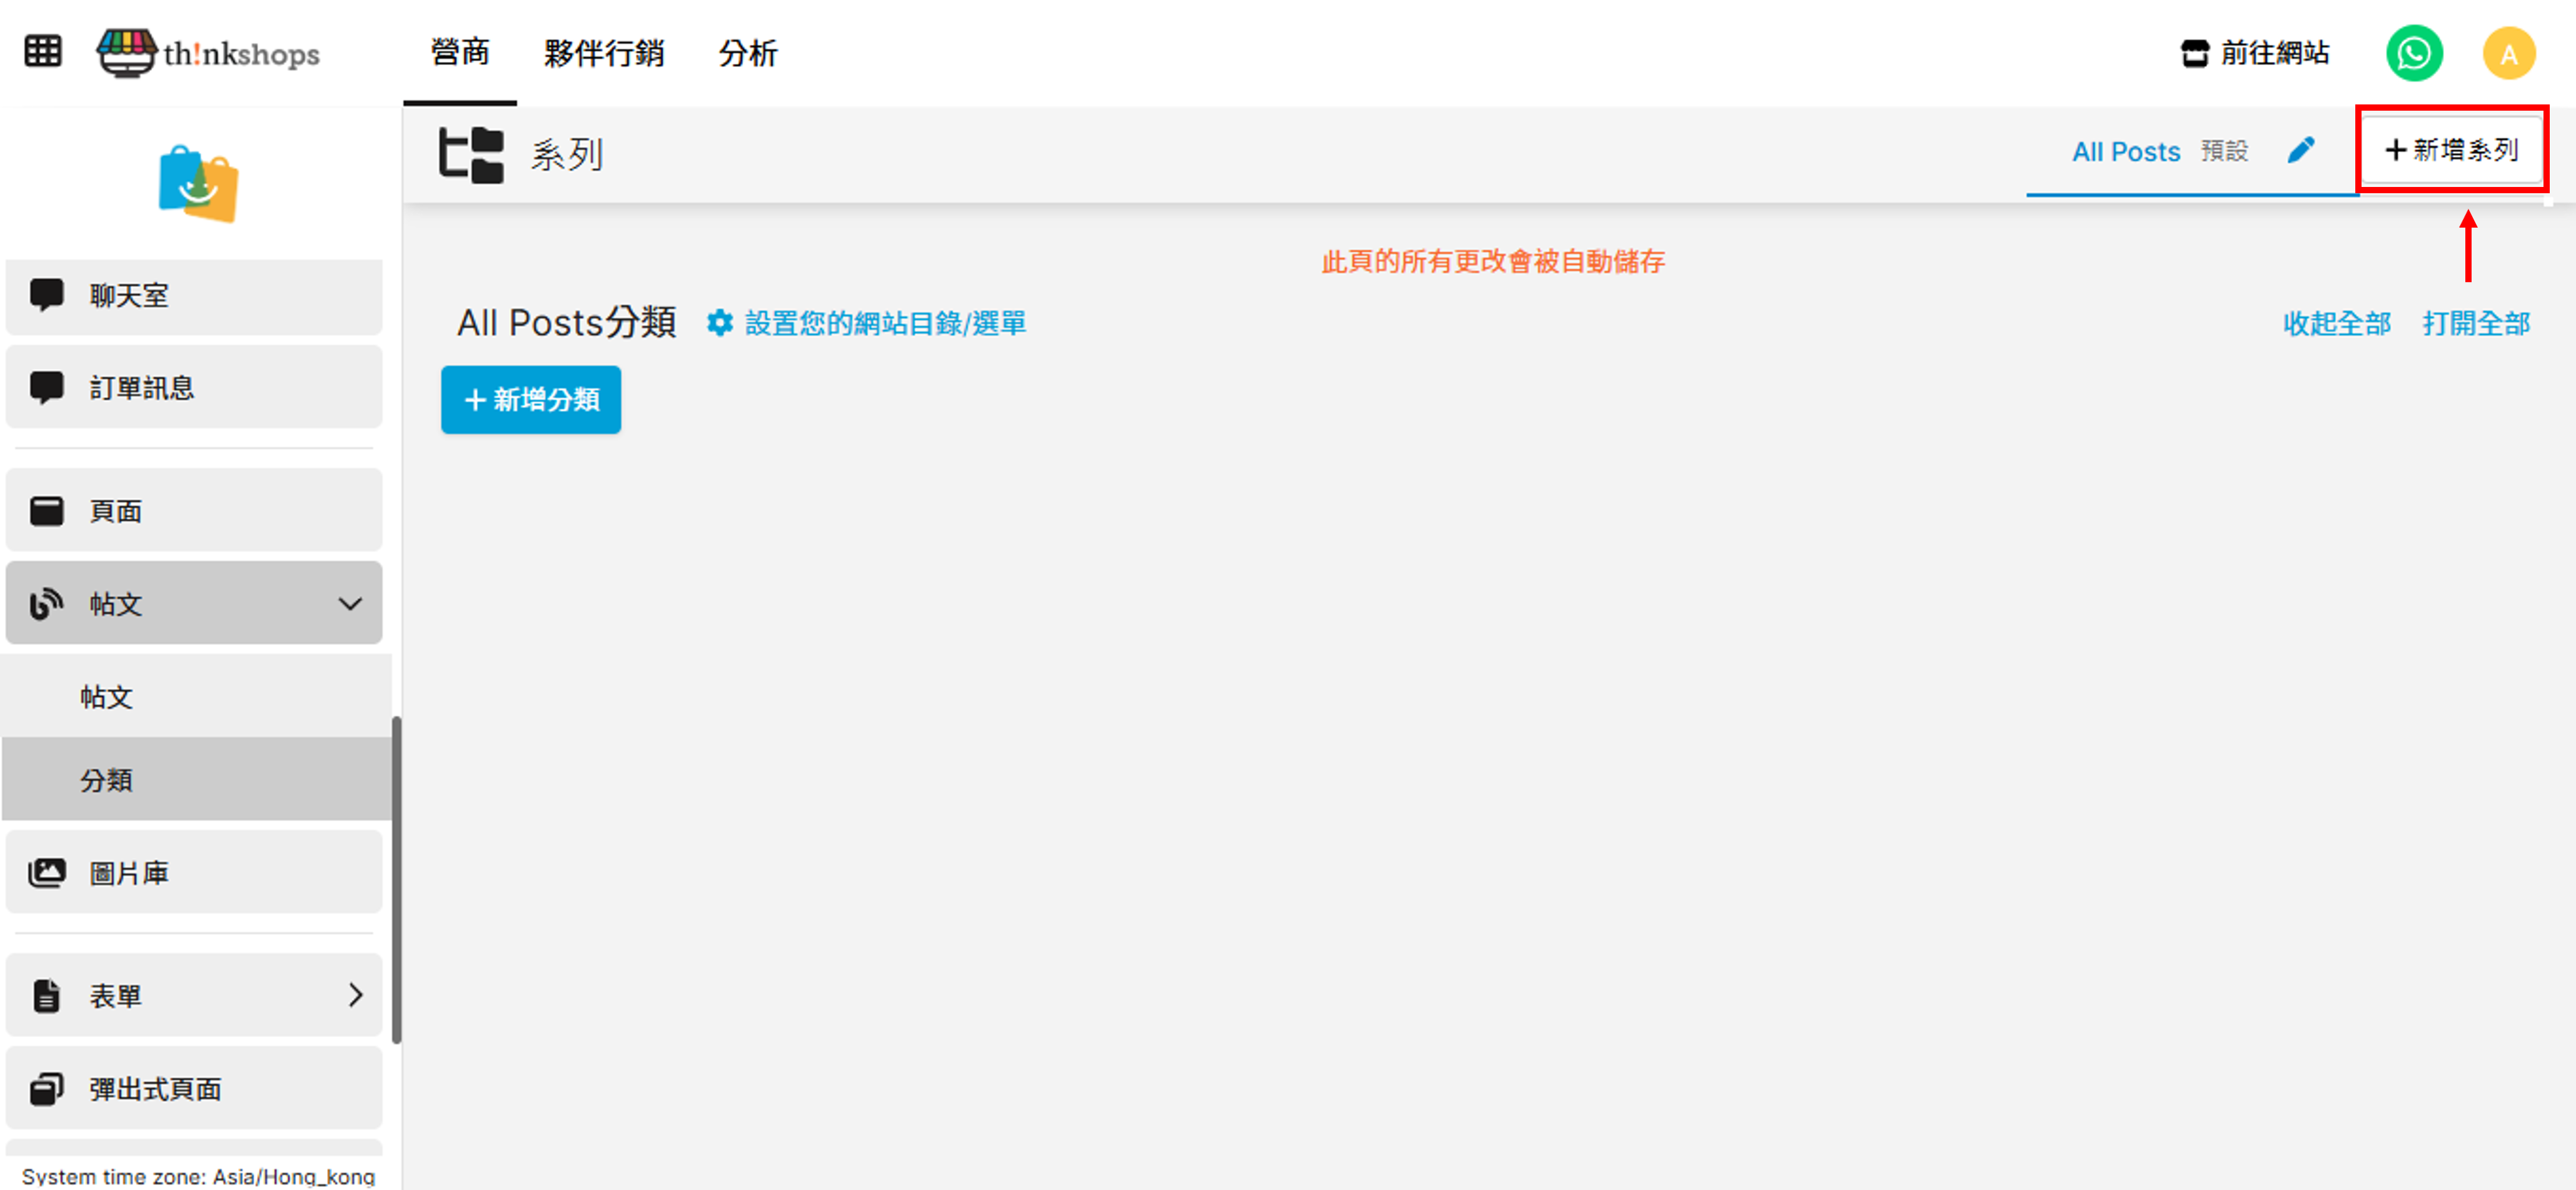2576x1190 pixels.
Task: Click the sidebar vertical scrollbar
Action: pyautogui.click(x=397, y=880)
